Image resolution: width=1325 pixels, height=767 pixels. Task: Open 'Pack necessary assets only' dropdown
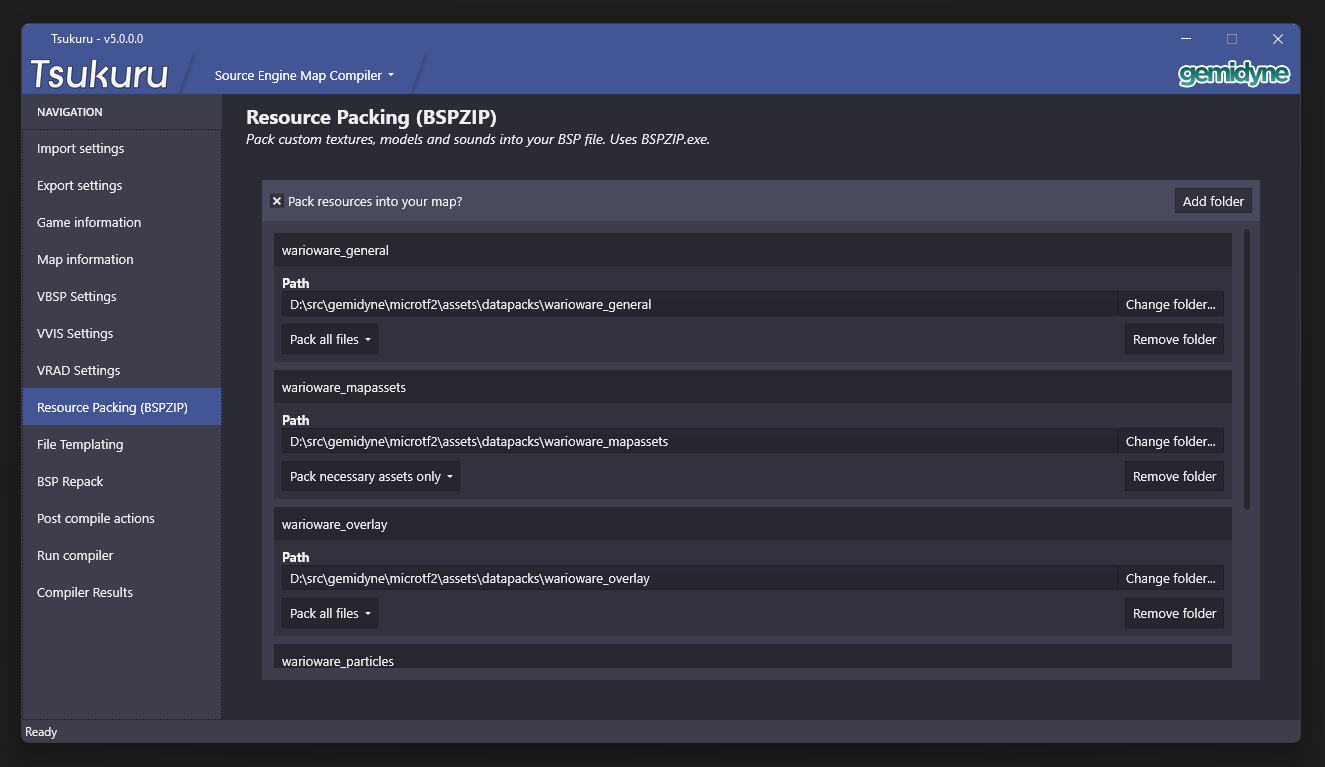pos(370,476)
